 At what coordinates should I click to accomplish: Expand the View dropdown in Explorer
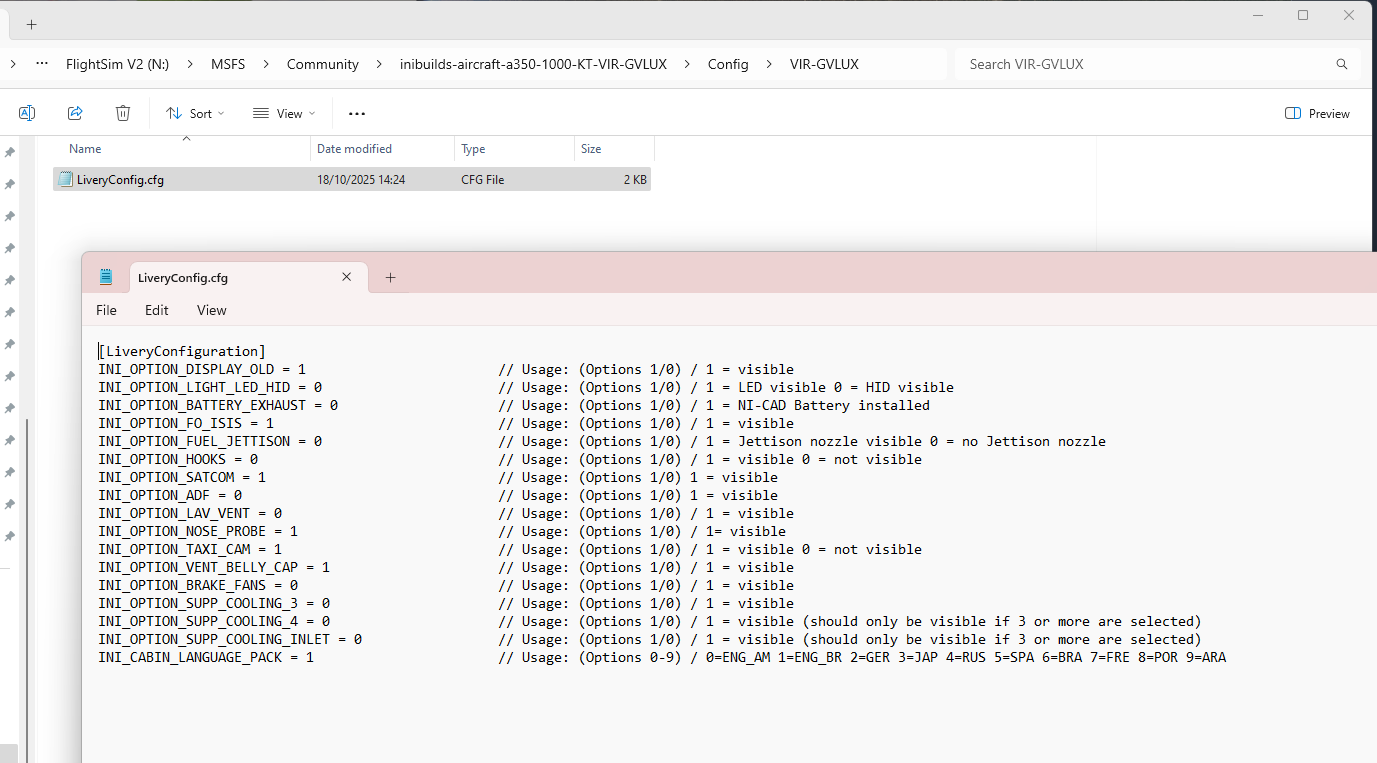click(284, 113)
